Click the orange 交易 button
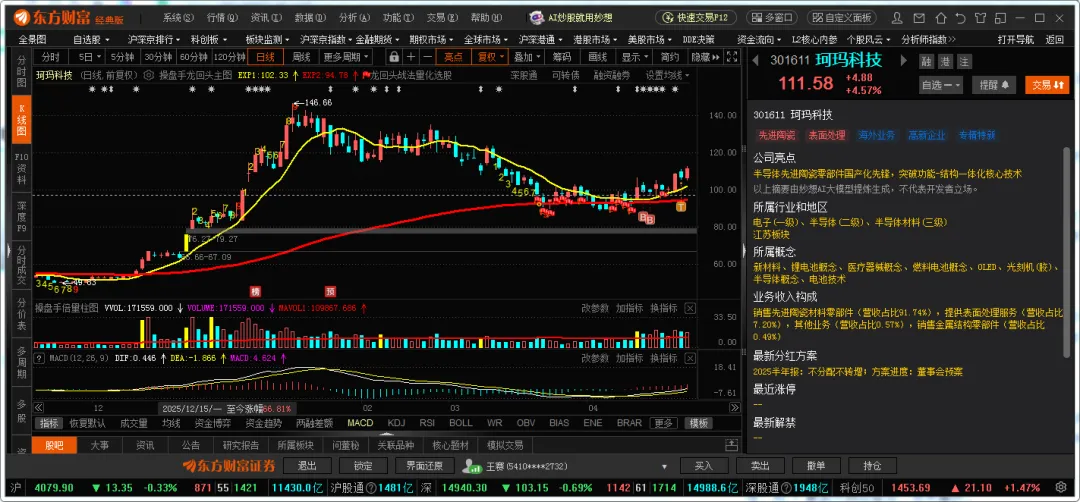This screenshot has width=1080, height=502. 1048,85
